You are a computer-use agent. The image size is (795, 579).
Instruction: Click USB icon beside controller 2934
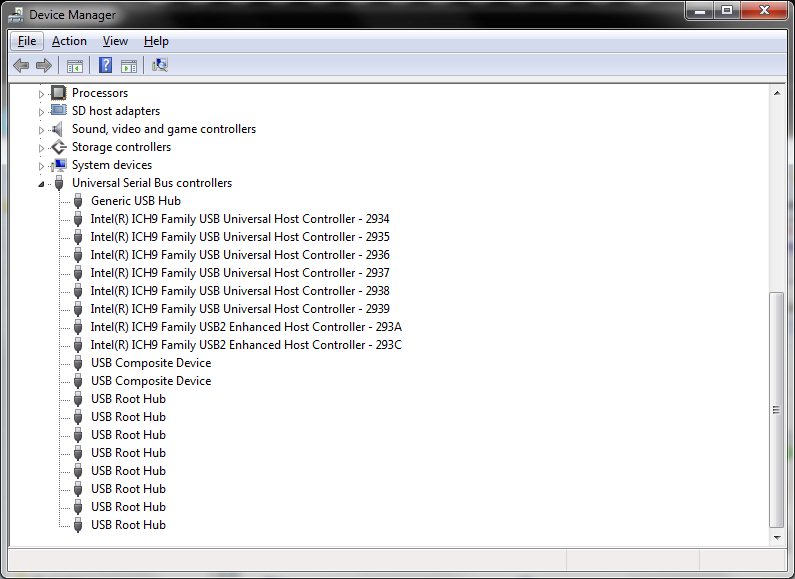tap(78, 219)
